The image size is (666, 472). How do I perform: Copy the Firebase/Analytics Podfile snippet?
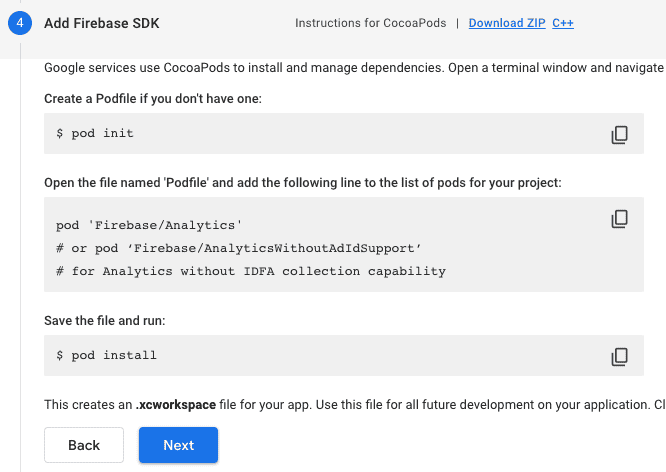pyautogui.click(x=619, y=218)
